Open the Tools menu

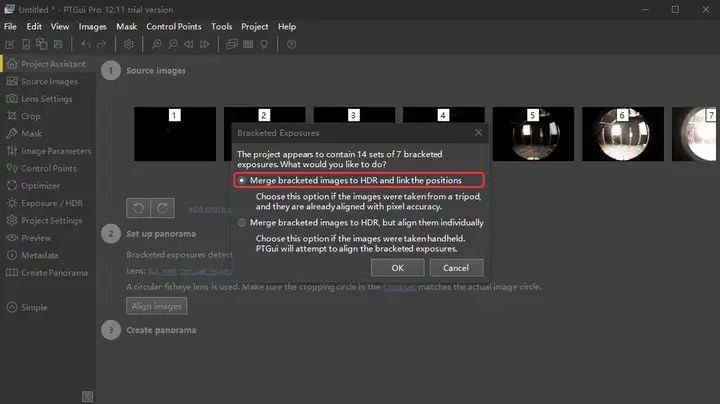pyautogui.click(x=221, y=27)
